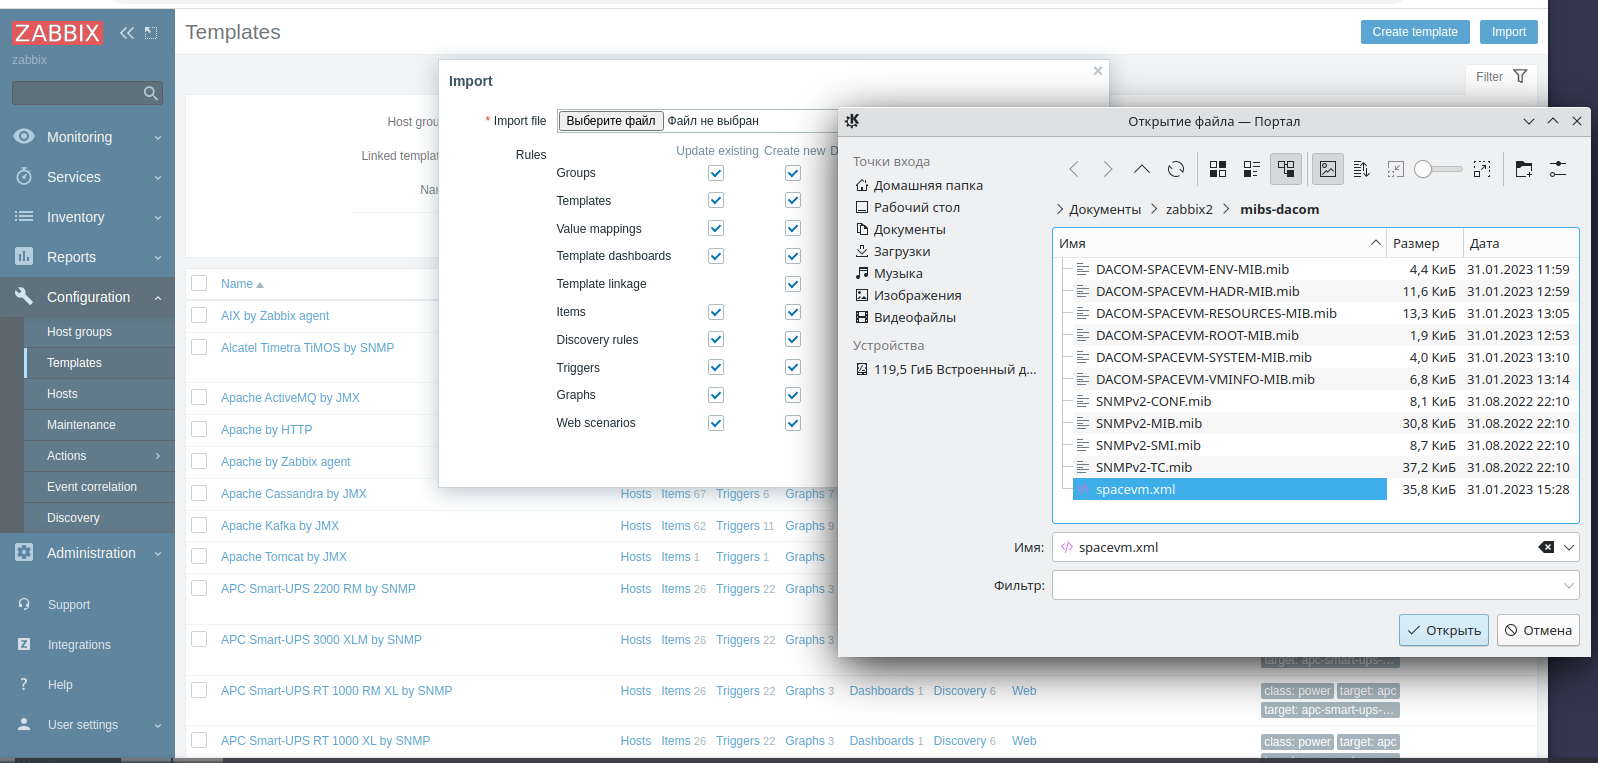Click the Zabbix logo
Screen dimensions: 1598x763
[57, 33]
